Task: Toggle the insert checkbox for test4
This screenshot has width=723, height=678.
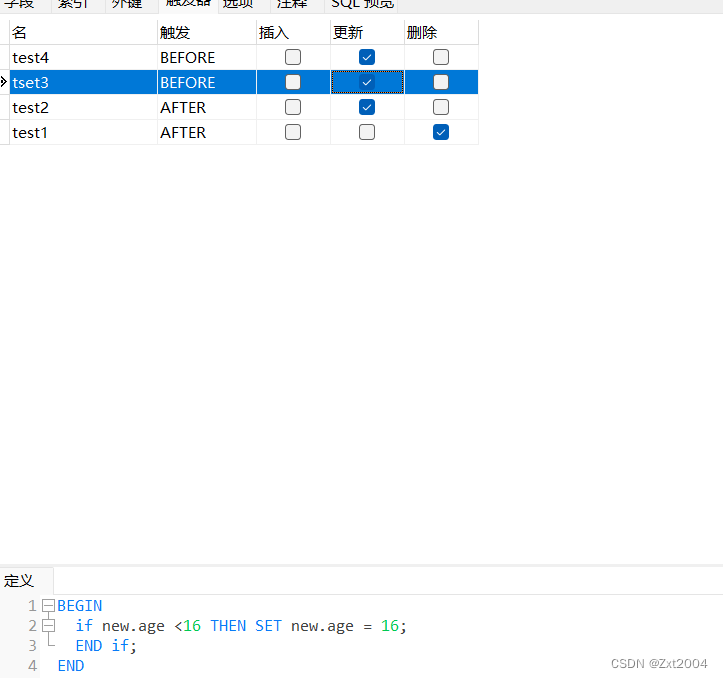Action: point(293,57)
